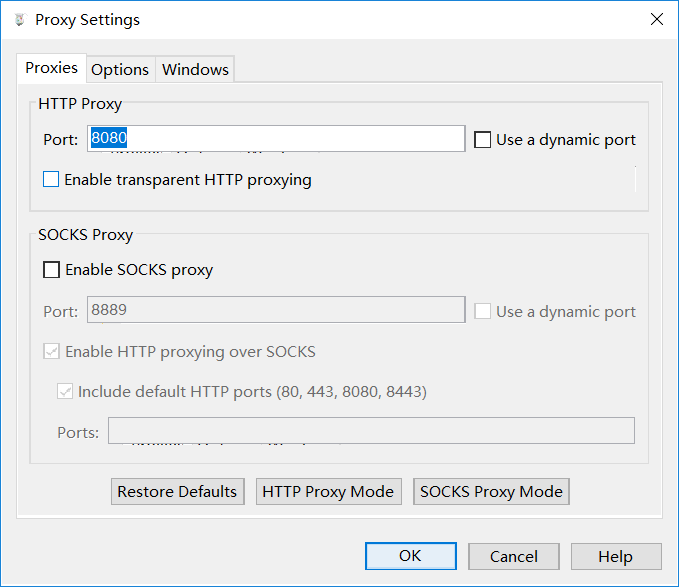Click the app icon in the title bar
Image resolution: width=679 pixels, height=587 pixels.
coord(19,19)
